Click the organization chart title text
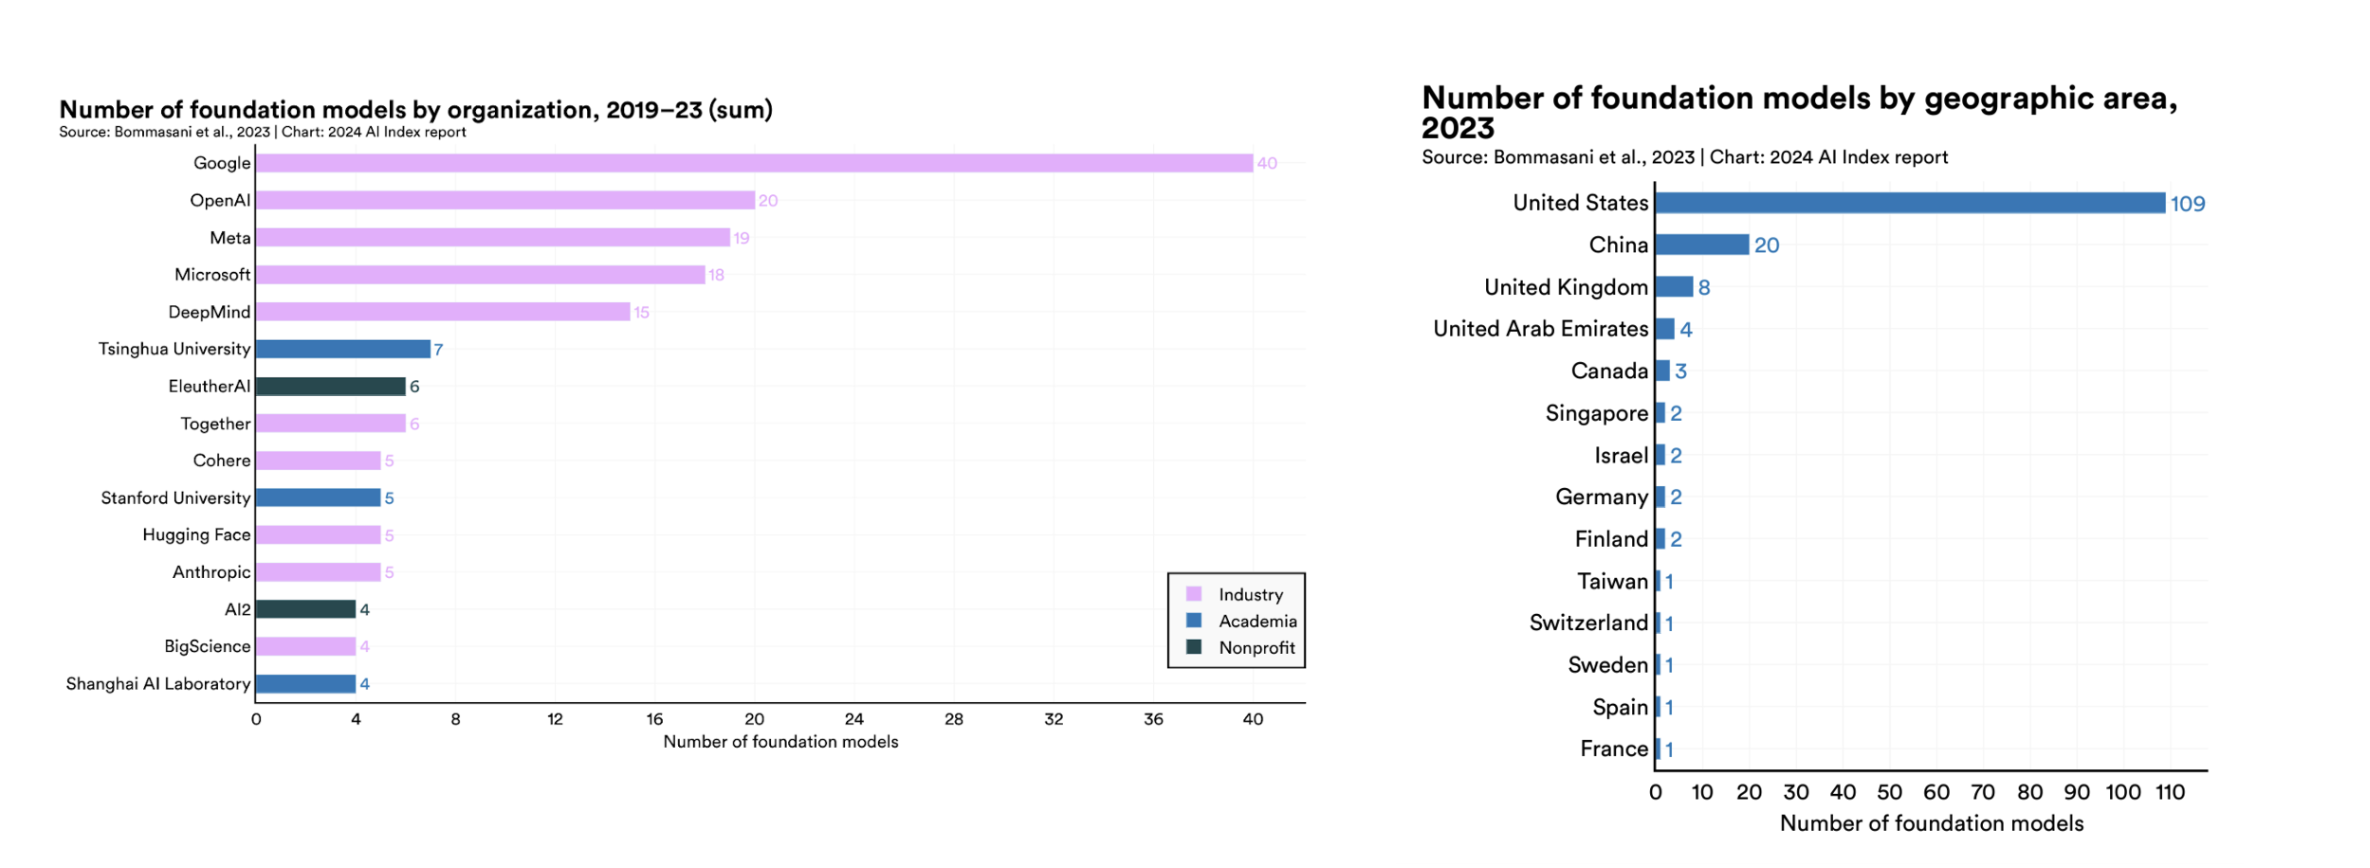 pos(416,109)
